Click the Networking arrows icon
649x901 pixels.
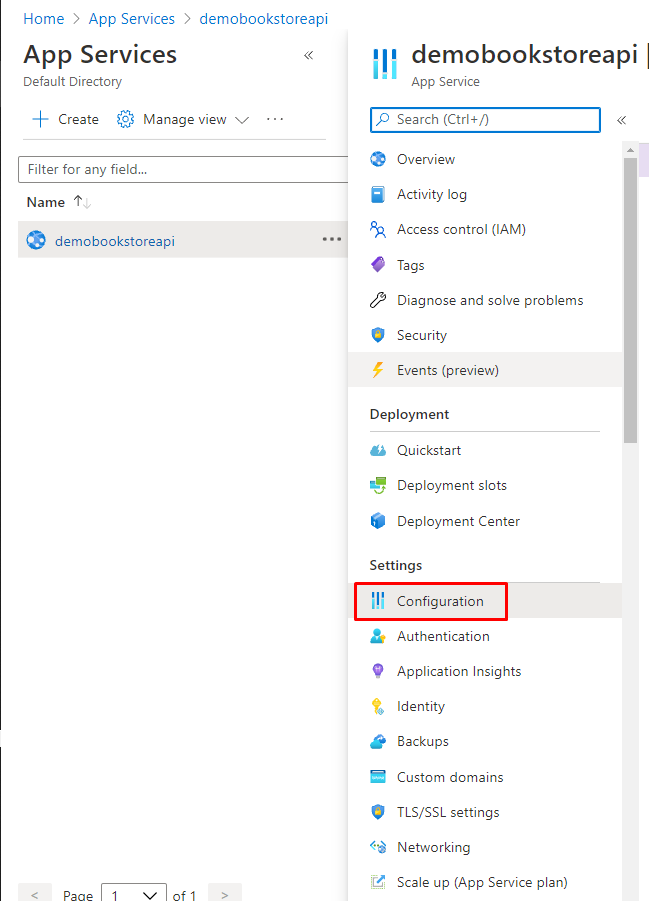378,847
